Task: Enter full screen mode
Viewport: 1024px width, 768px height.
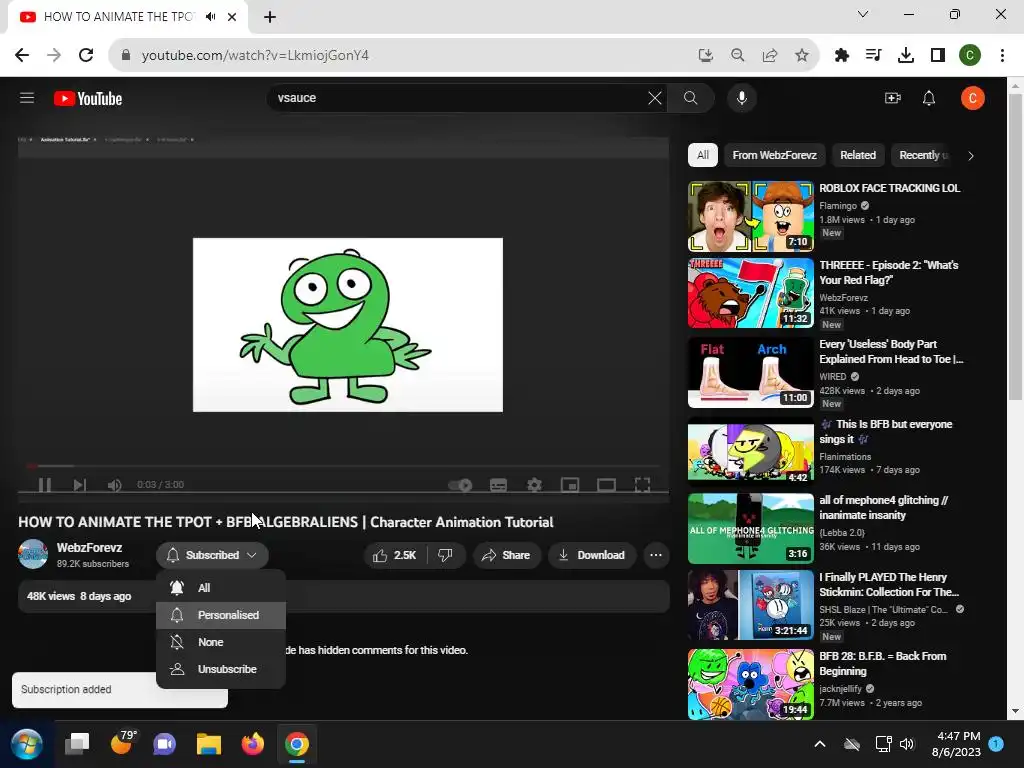Action: coord(643,485)
